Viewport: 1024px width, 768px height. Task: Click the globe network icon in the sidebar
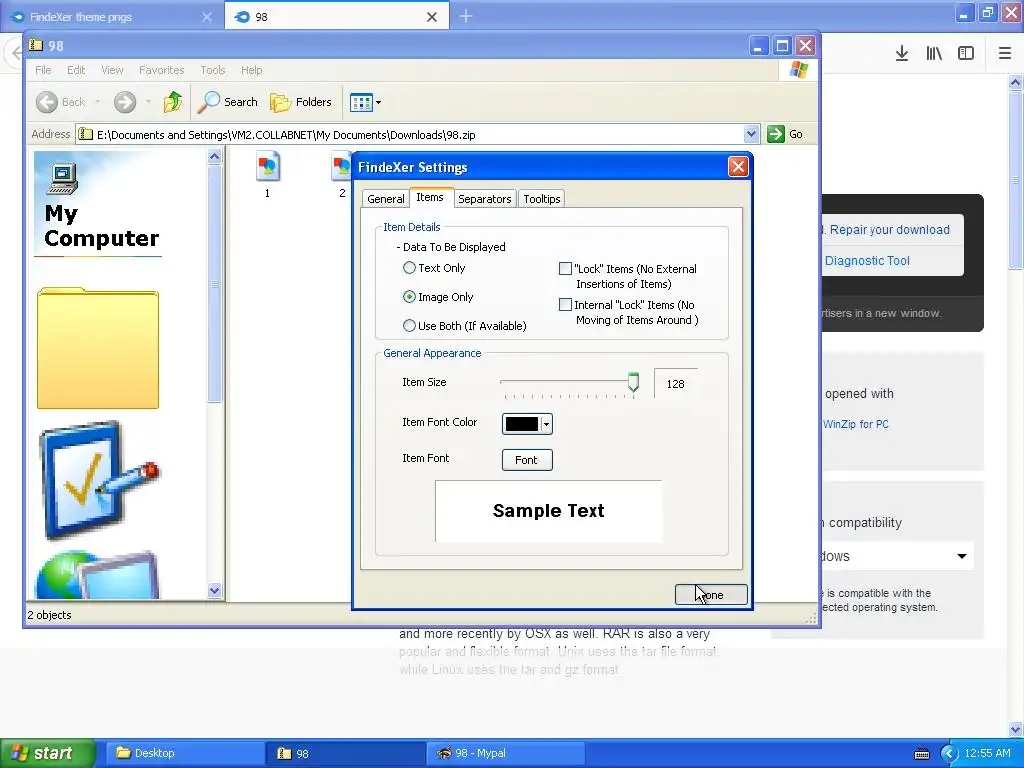97,575
